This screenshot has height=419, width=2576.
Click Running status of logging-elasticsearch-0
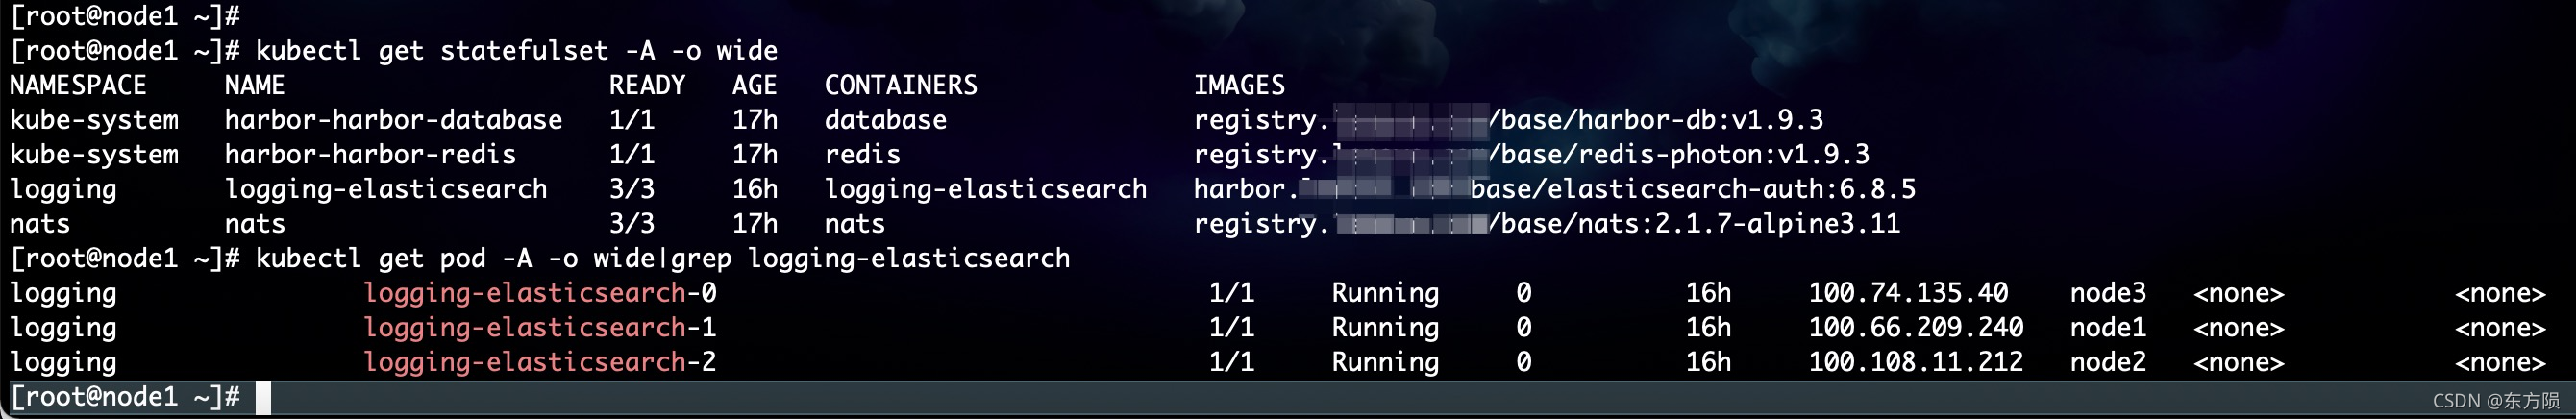tap(1385, 293)
